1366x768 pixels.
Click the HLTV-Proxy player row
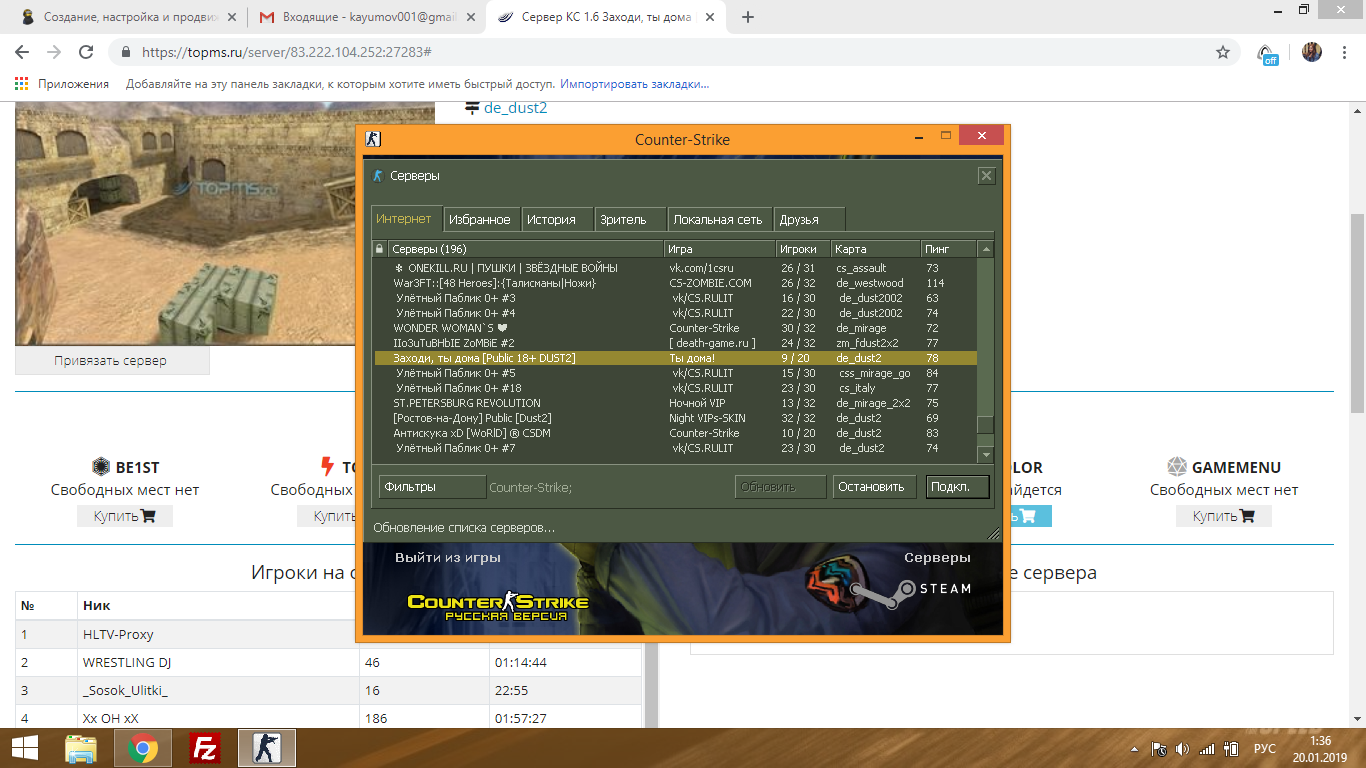click(328, 634)
